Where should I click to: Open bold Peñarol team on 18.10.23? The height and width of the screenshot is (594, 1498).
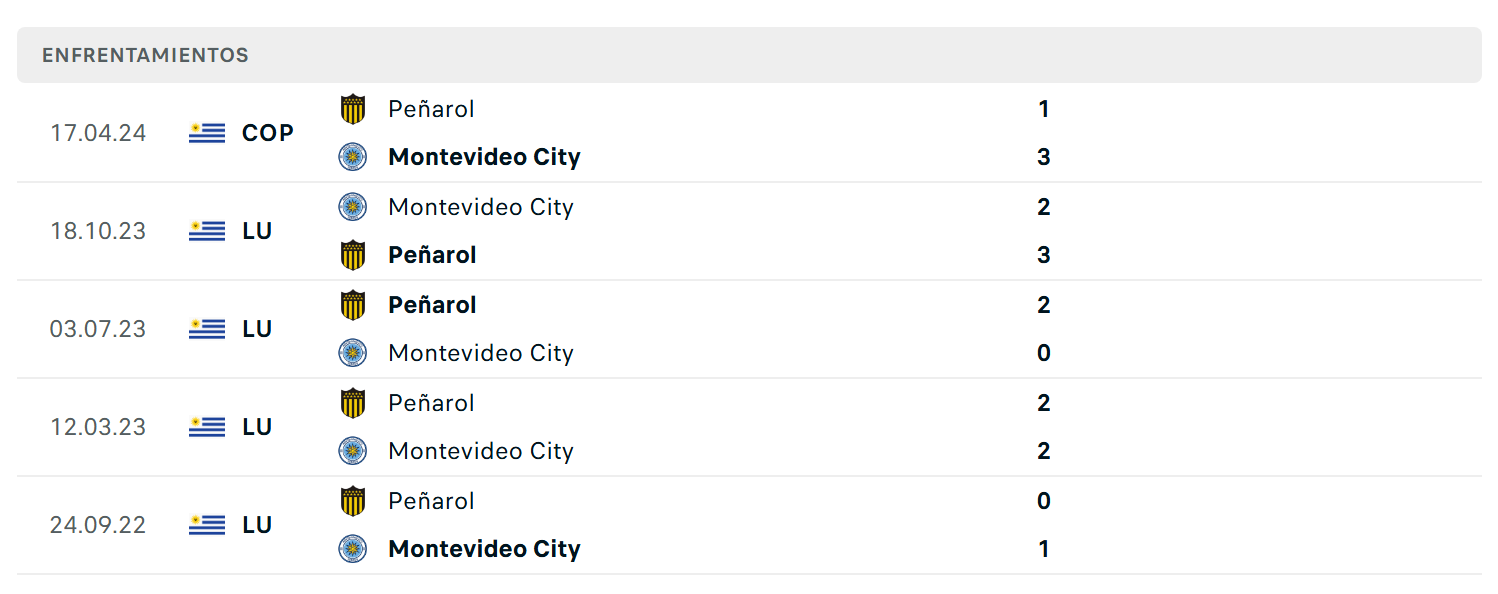point(432,255)
